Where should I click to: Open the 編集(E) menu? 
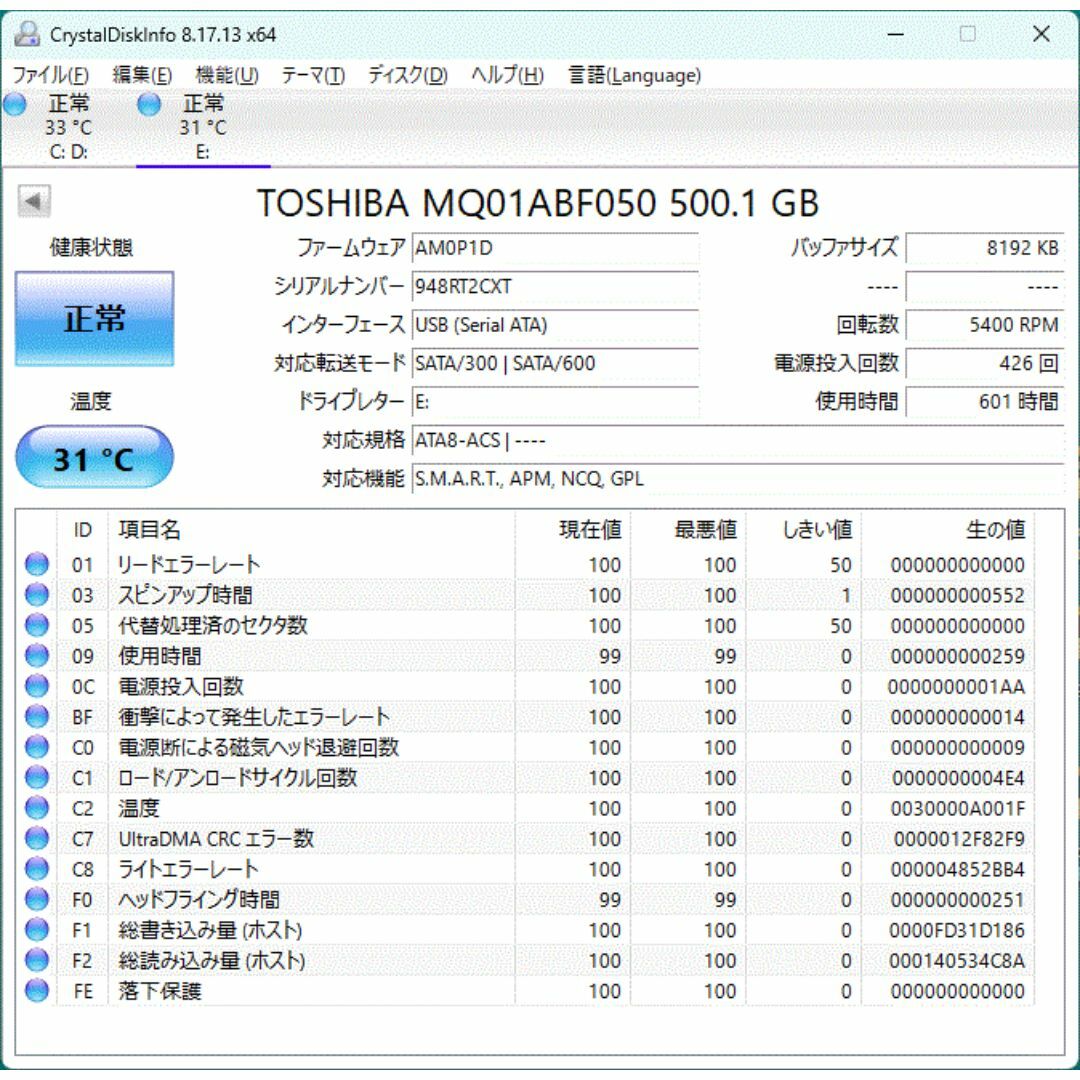point(142,74)
